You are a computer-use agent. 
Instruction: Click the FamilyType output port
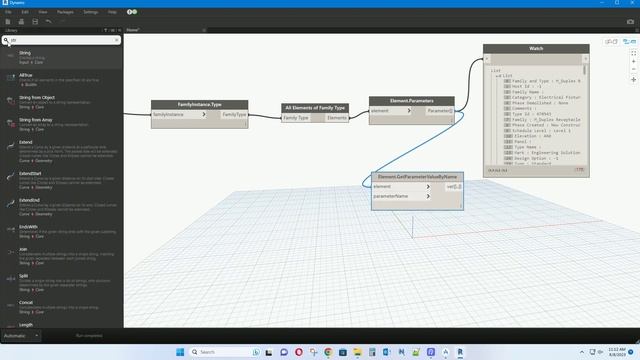coord(234,115)
